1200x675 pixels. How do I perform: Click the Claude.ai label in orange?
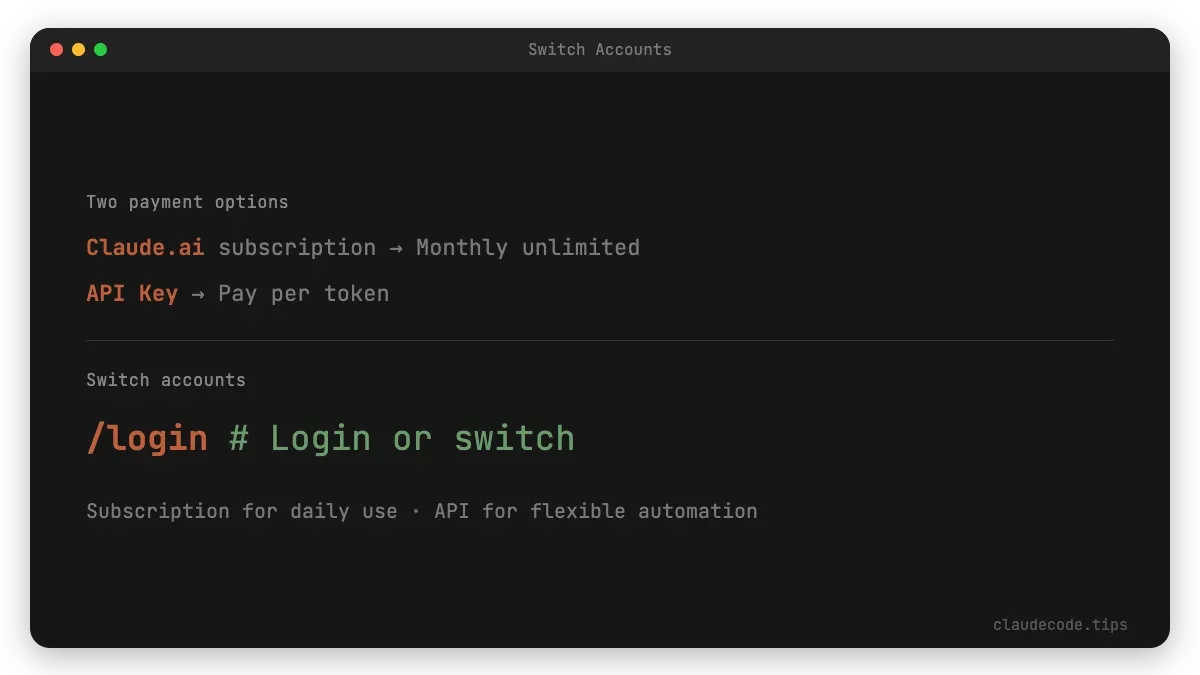144,247
